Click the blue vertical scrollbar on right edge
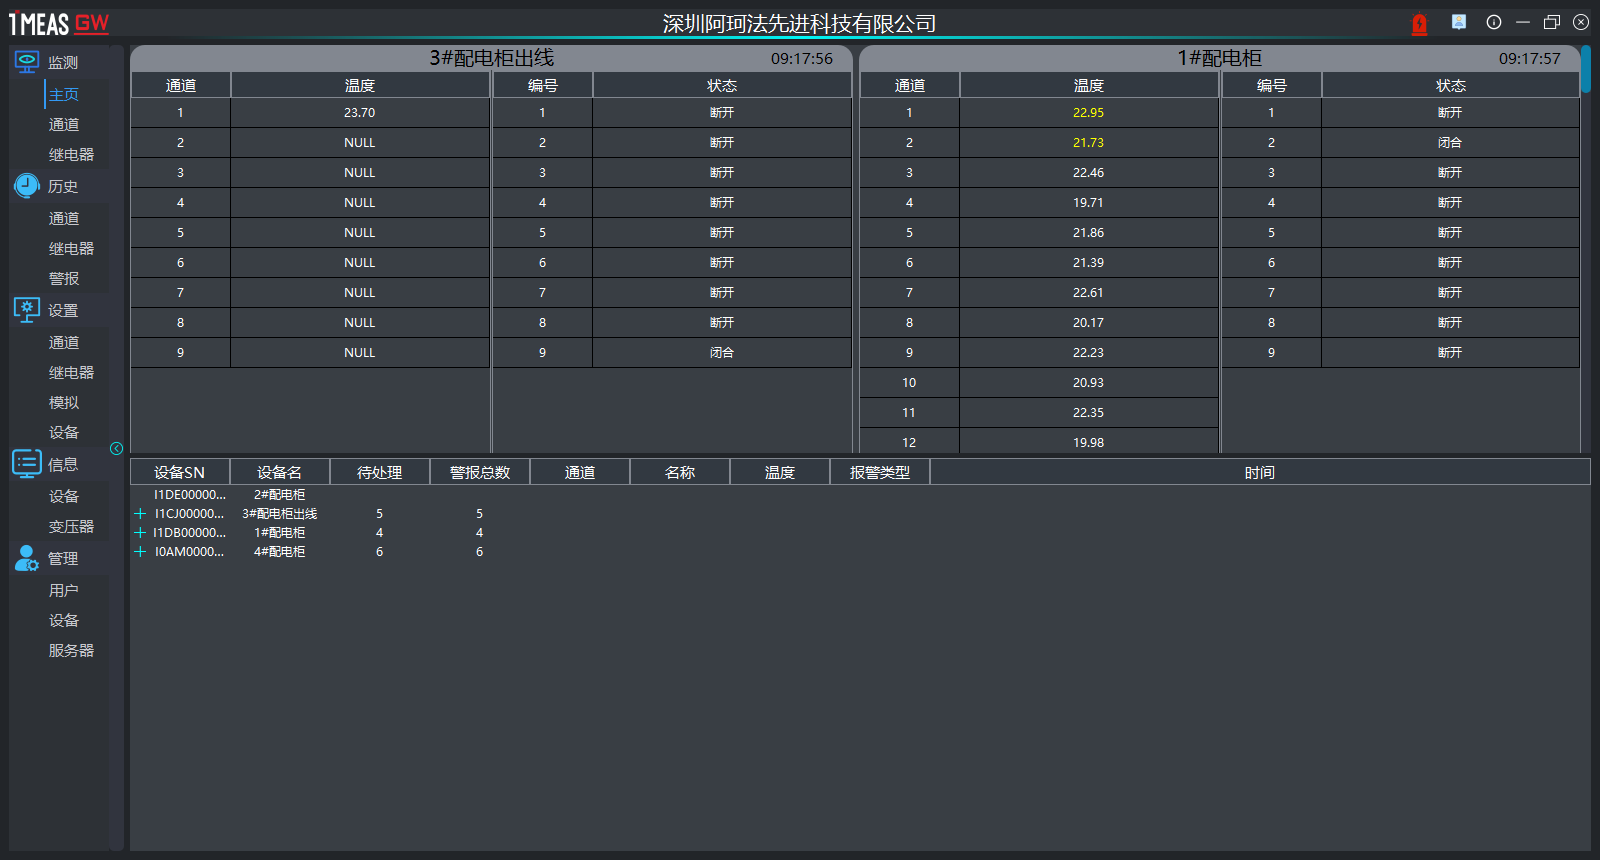The image size is (1600, 860). pos(1586,70)
